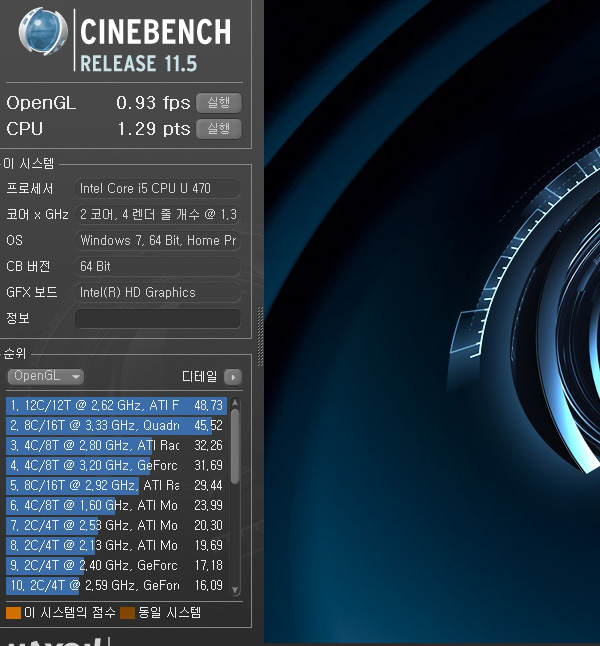
Task: Click the ranking list scroll up arrow
Action: pos(235,403)
